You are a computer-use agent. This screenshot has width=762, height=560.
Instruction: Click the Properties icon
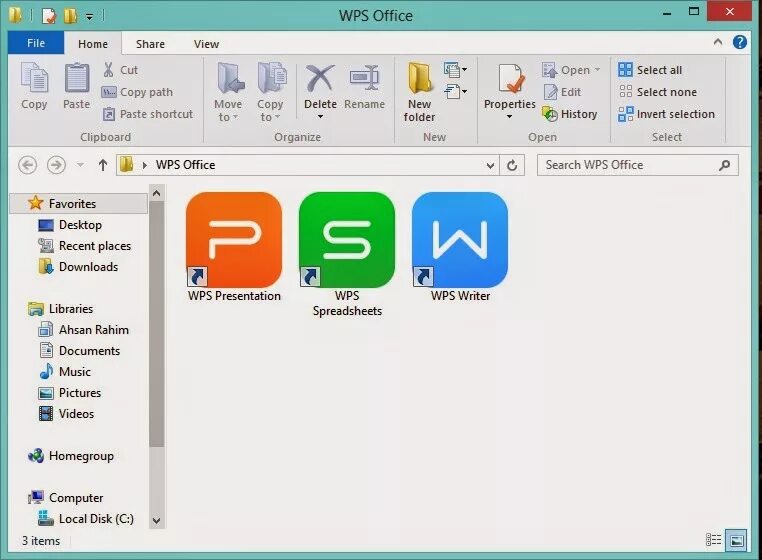pos(510,77)
